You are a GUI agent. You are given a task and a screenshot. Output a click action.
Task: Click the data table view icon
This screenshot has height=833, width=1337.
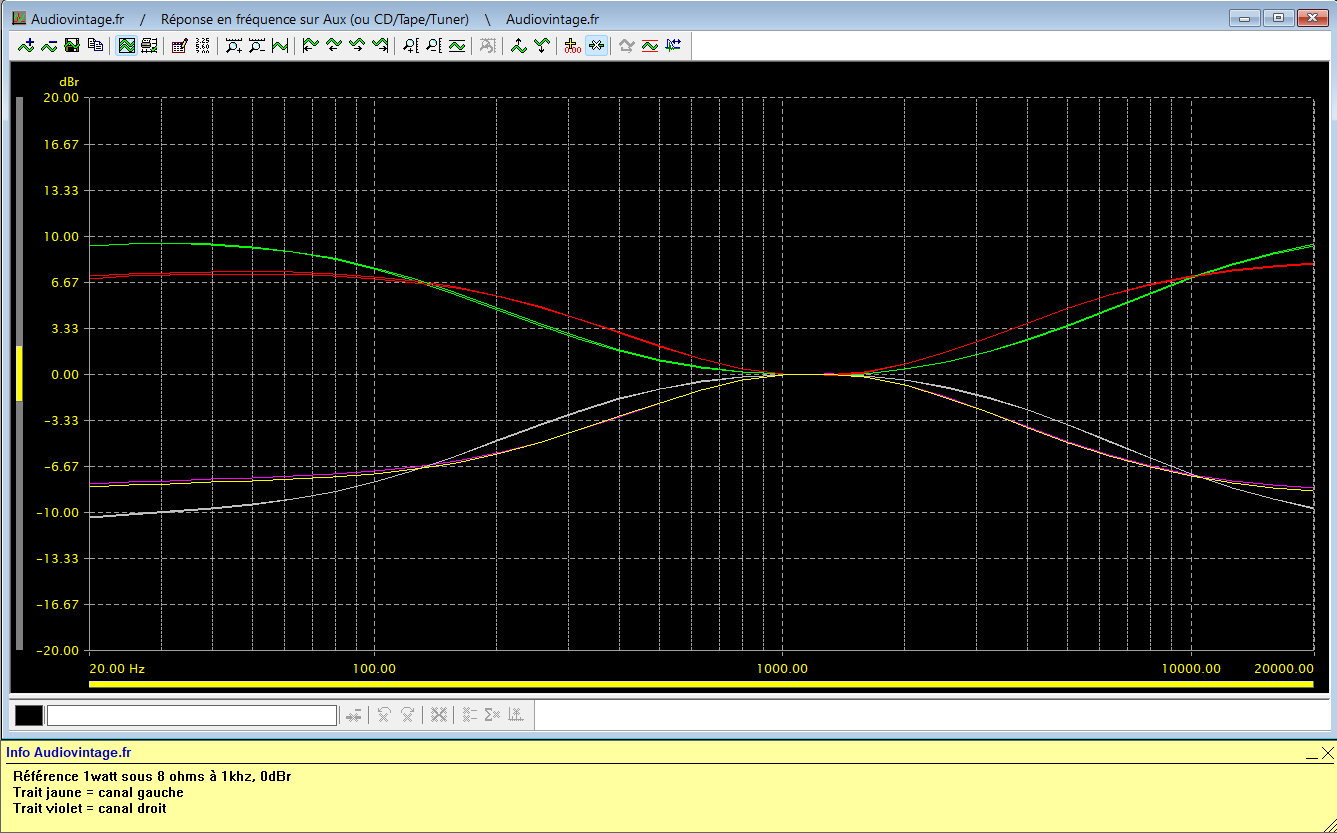(149, 45)
